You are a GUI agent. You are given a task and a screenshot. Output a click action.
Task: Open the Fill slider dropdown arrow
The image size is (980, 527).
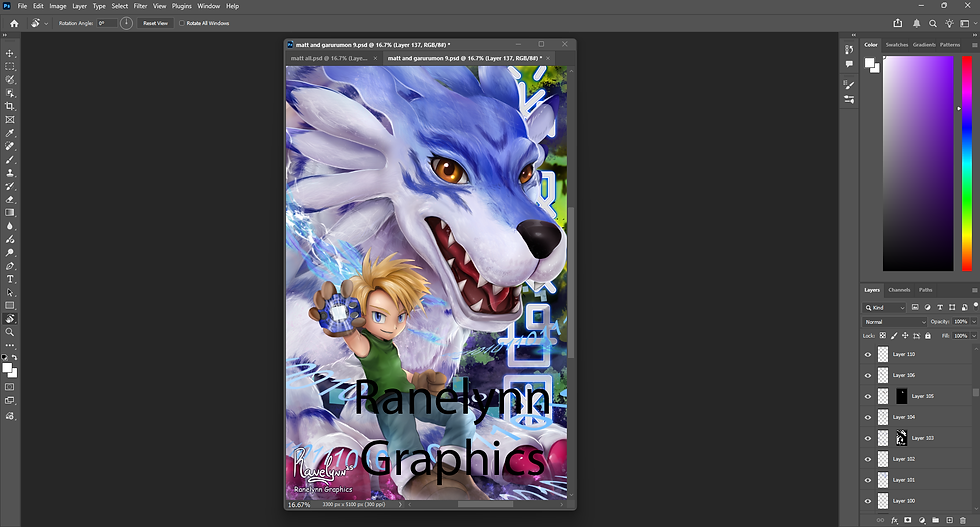tap(974, 336)
